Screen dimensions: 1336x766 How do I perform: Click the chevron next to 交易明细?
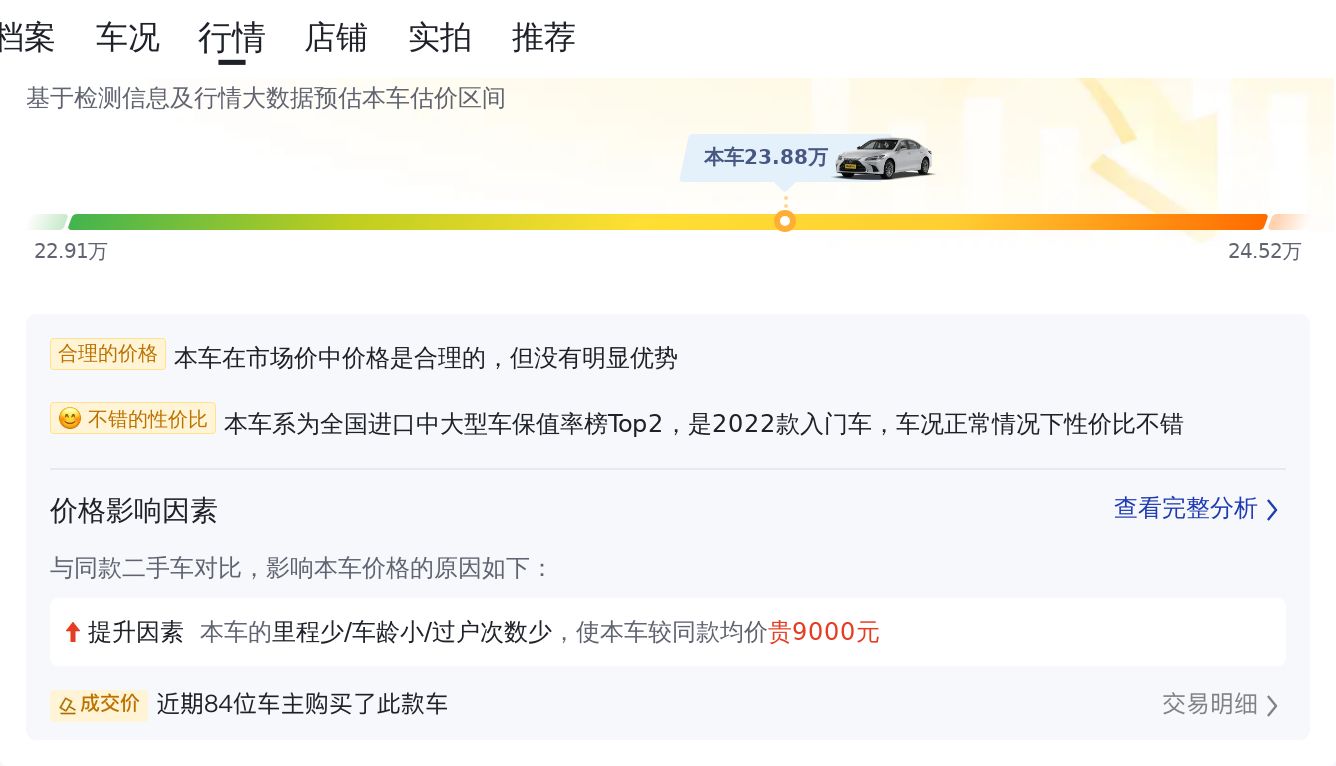[x=1272, y=706]
